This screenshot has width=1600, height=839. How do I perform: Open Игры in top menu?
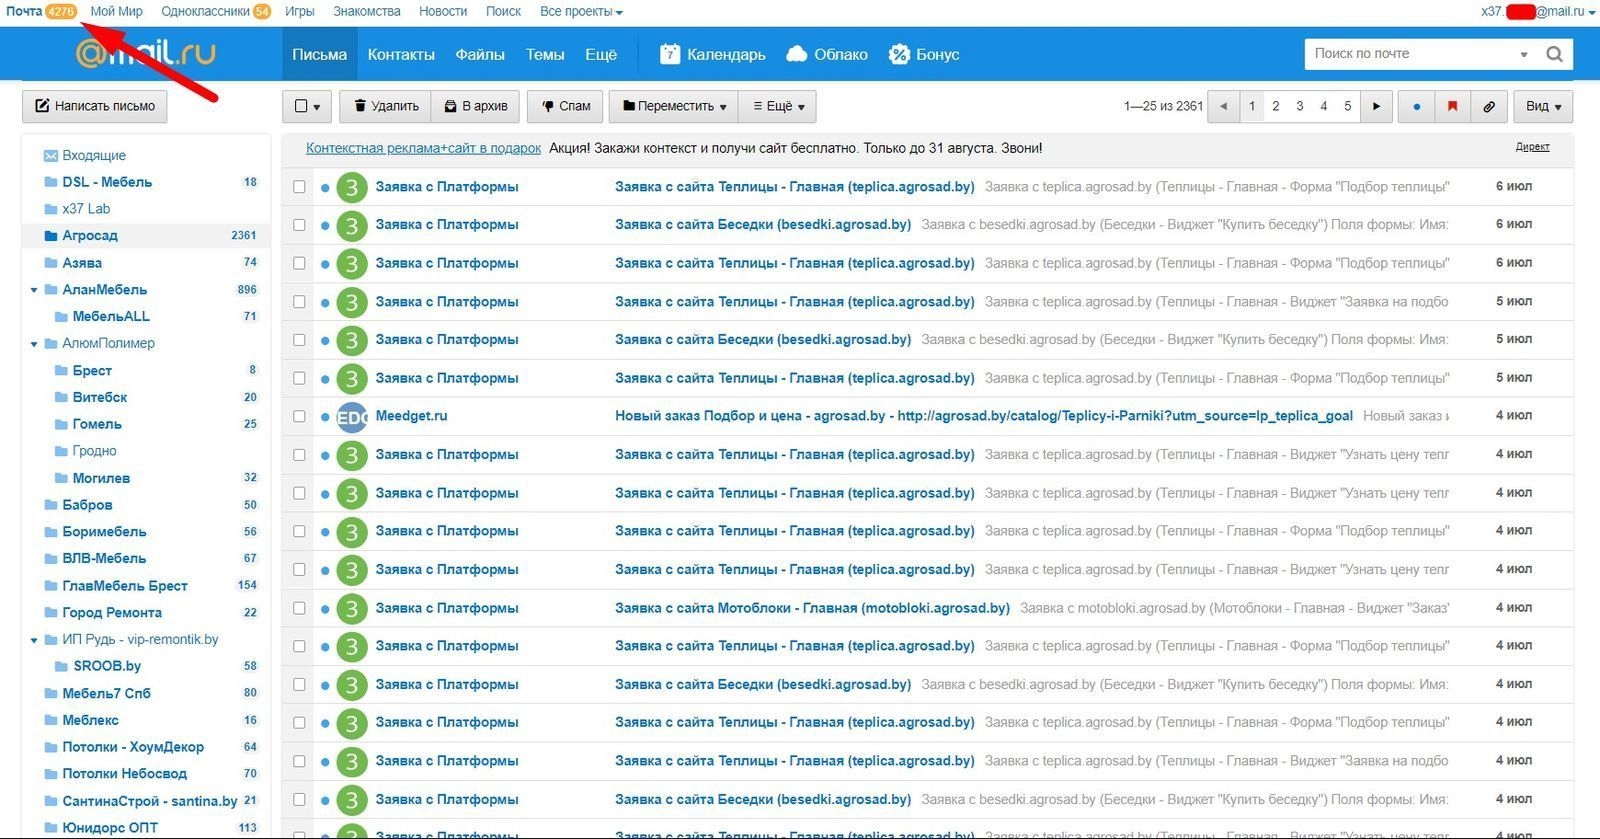299,11
